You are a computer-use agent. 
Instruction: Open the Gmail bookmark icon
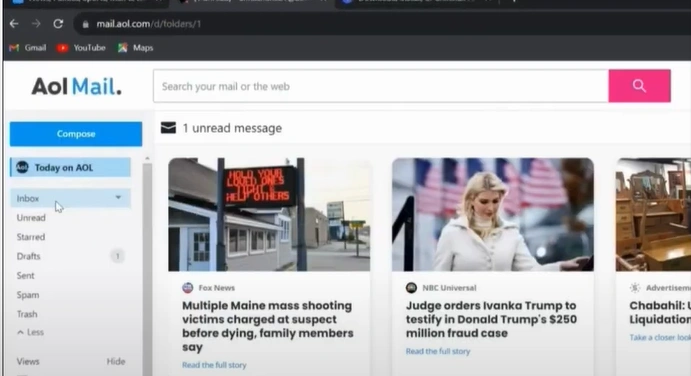[14, 48]
